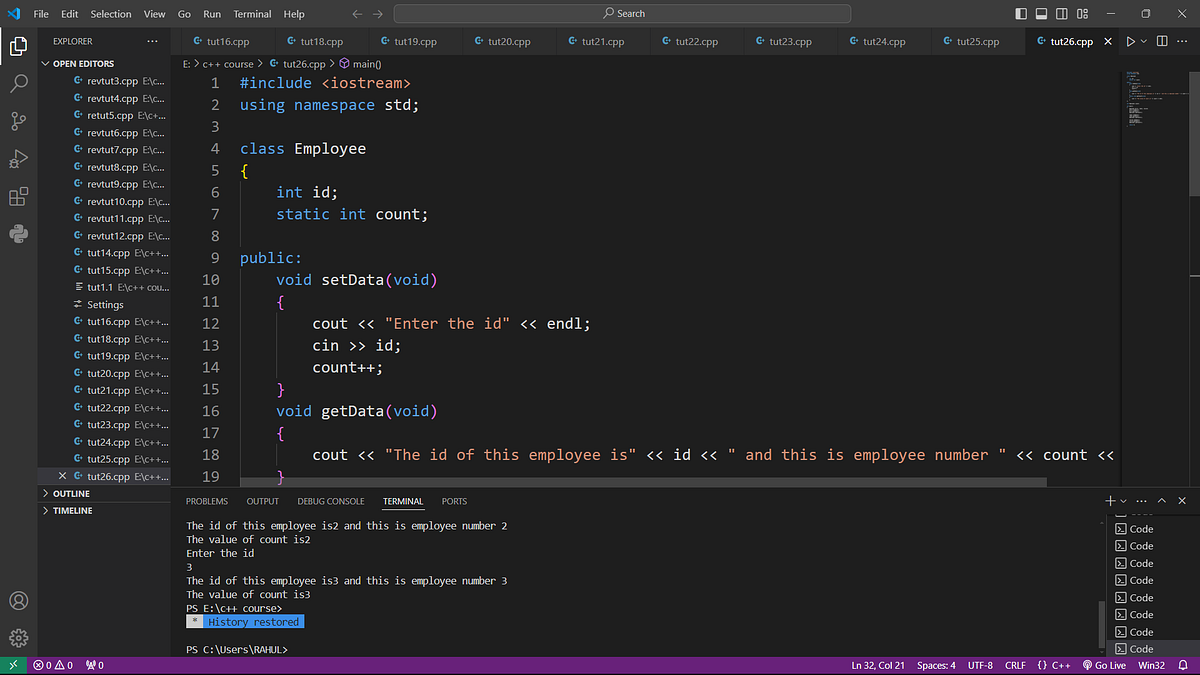Open the Run and Debug view

(18, 158)
